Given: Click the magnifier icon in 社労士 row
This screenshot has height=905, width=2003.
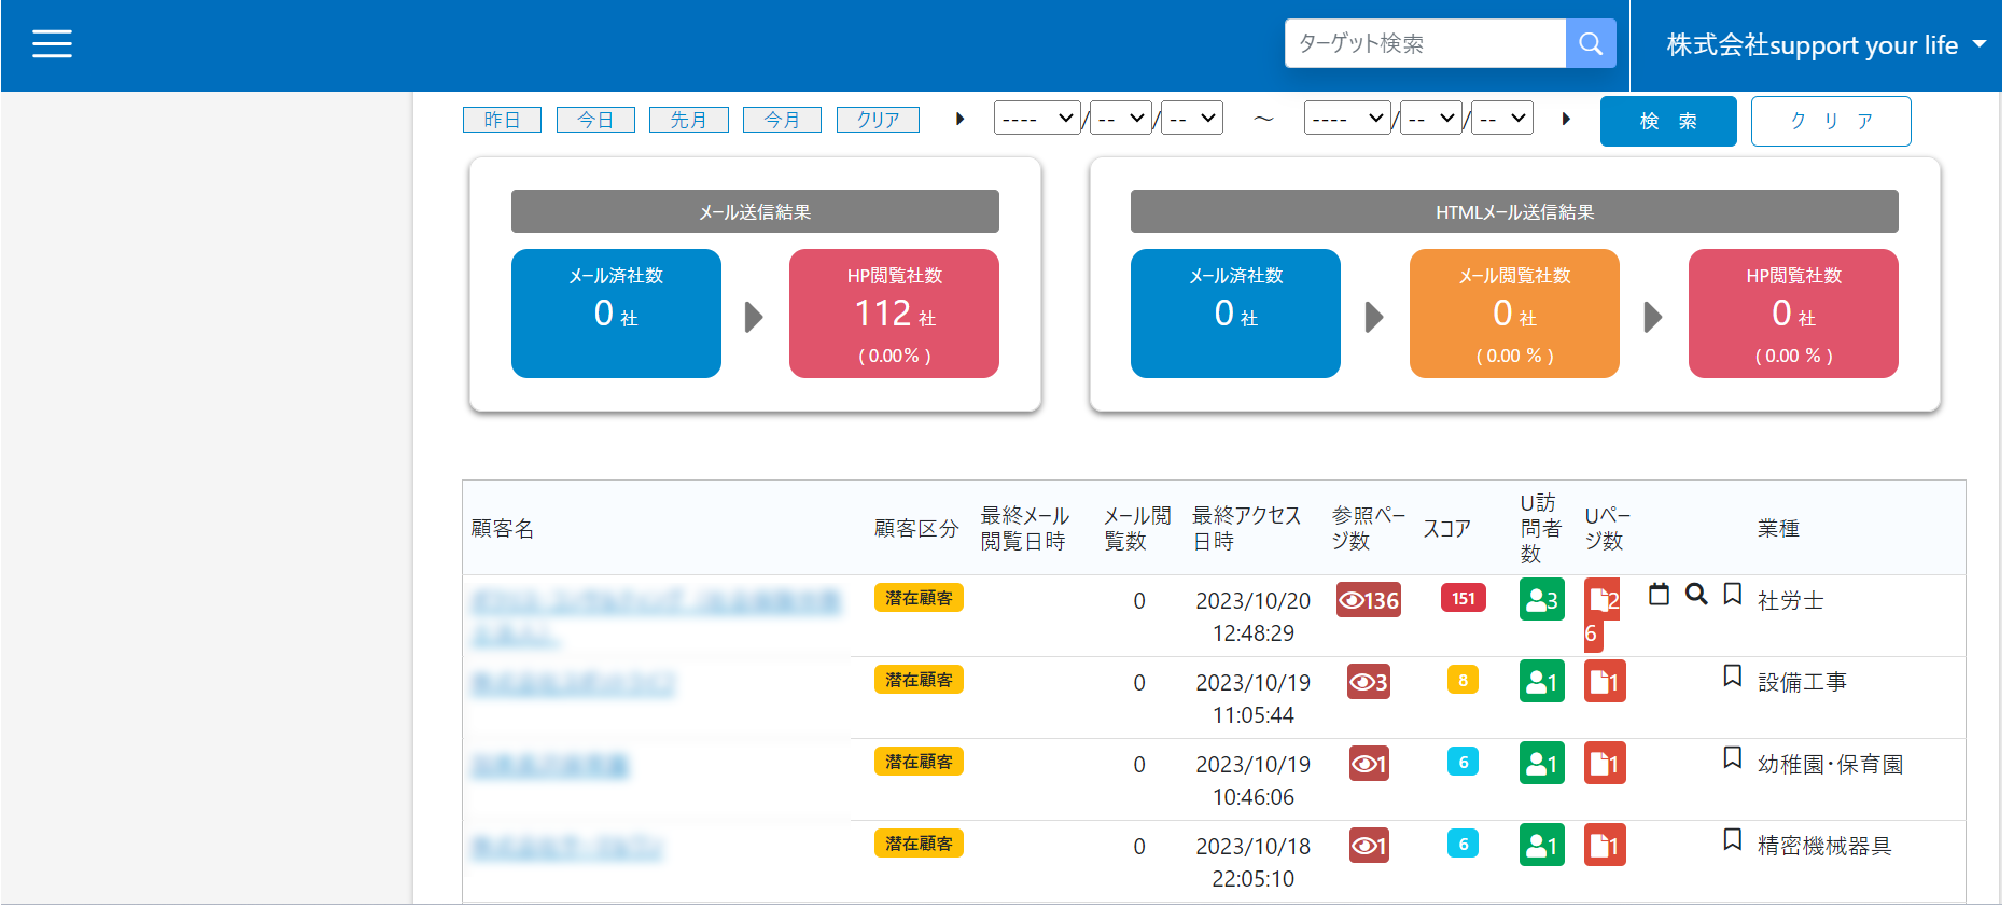Looking at the screenshot, I should pyautogui.click(x=1696, y=594).
